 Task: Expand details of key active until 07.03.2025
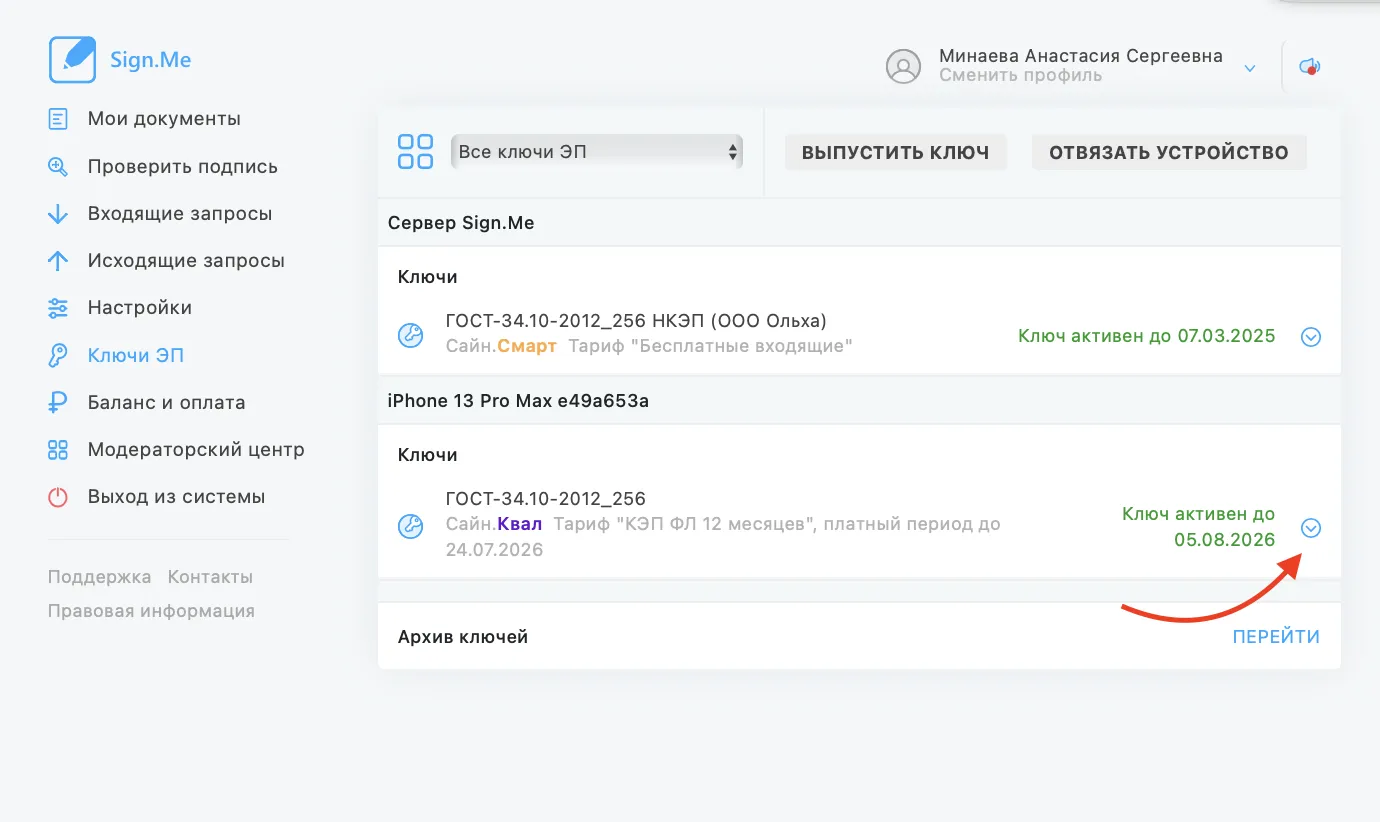tap(1311, 337)
